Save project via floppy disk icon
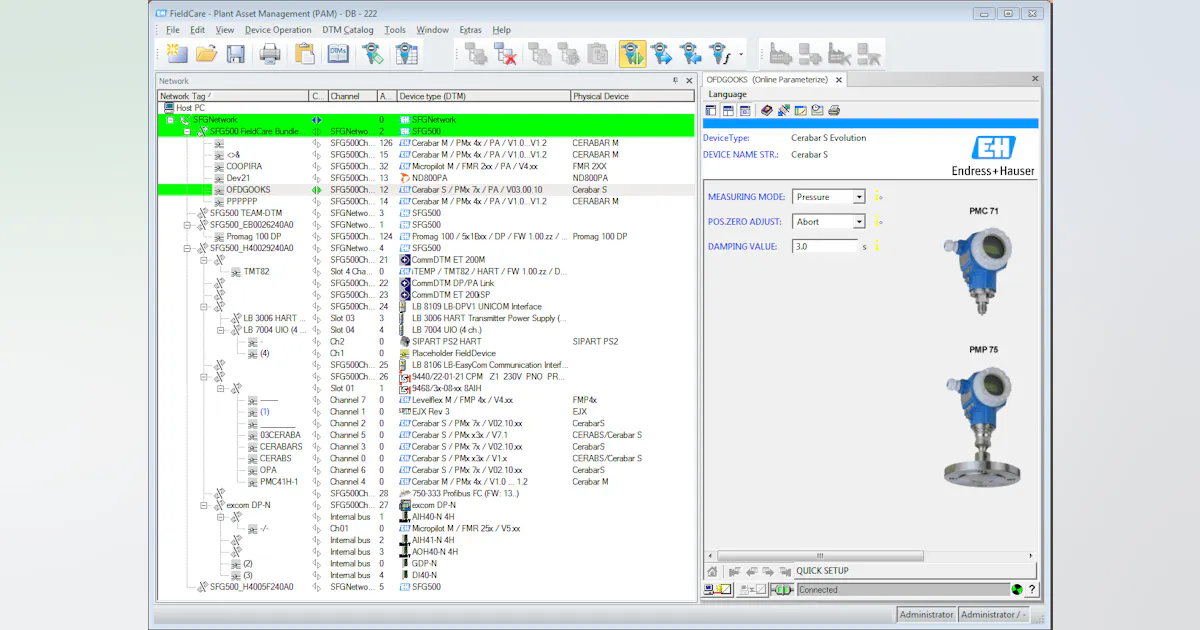 [236, 54]
